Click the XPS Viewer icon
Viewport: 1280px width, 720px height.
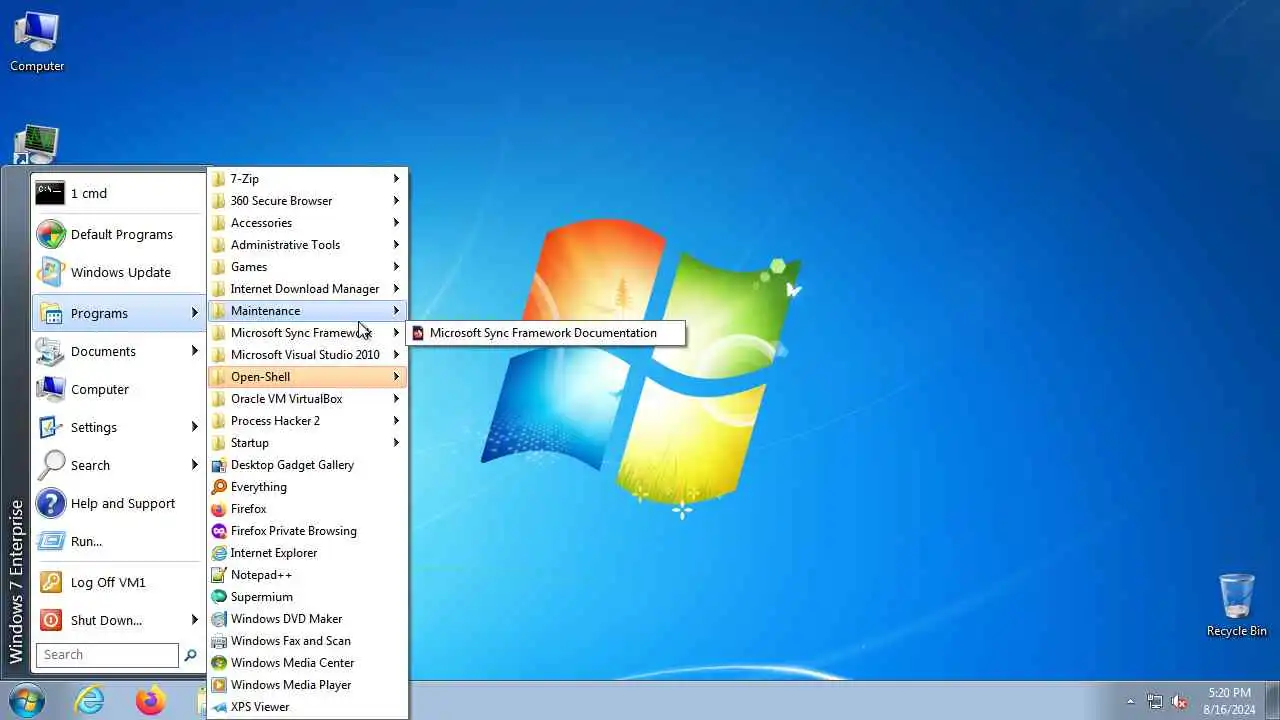219,707
